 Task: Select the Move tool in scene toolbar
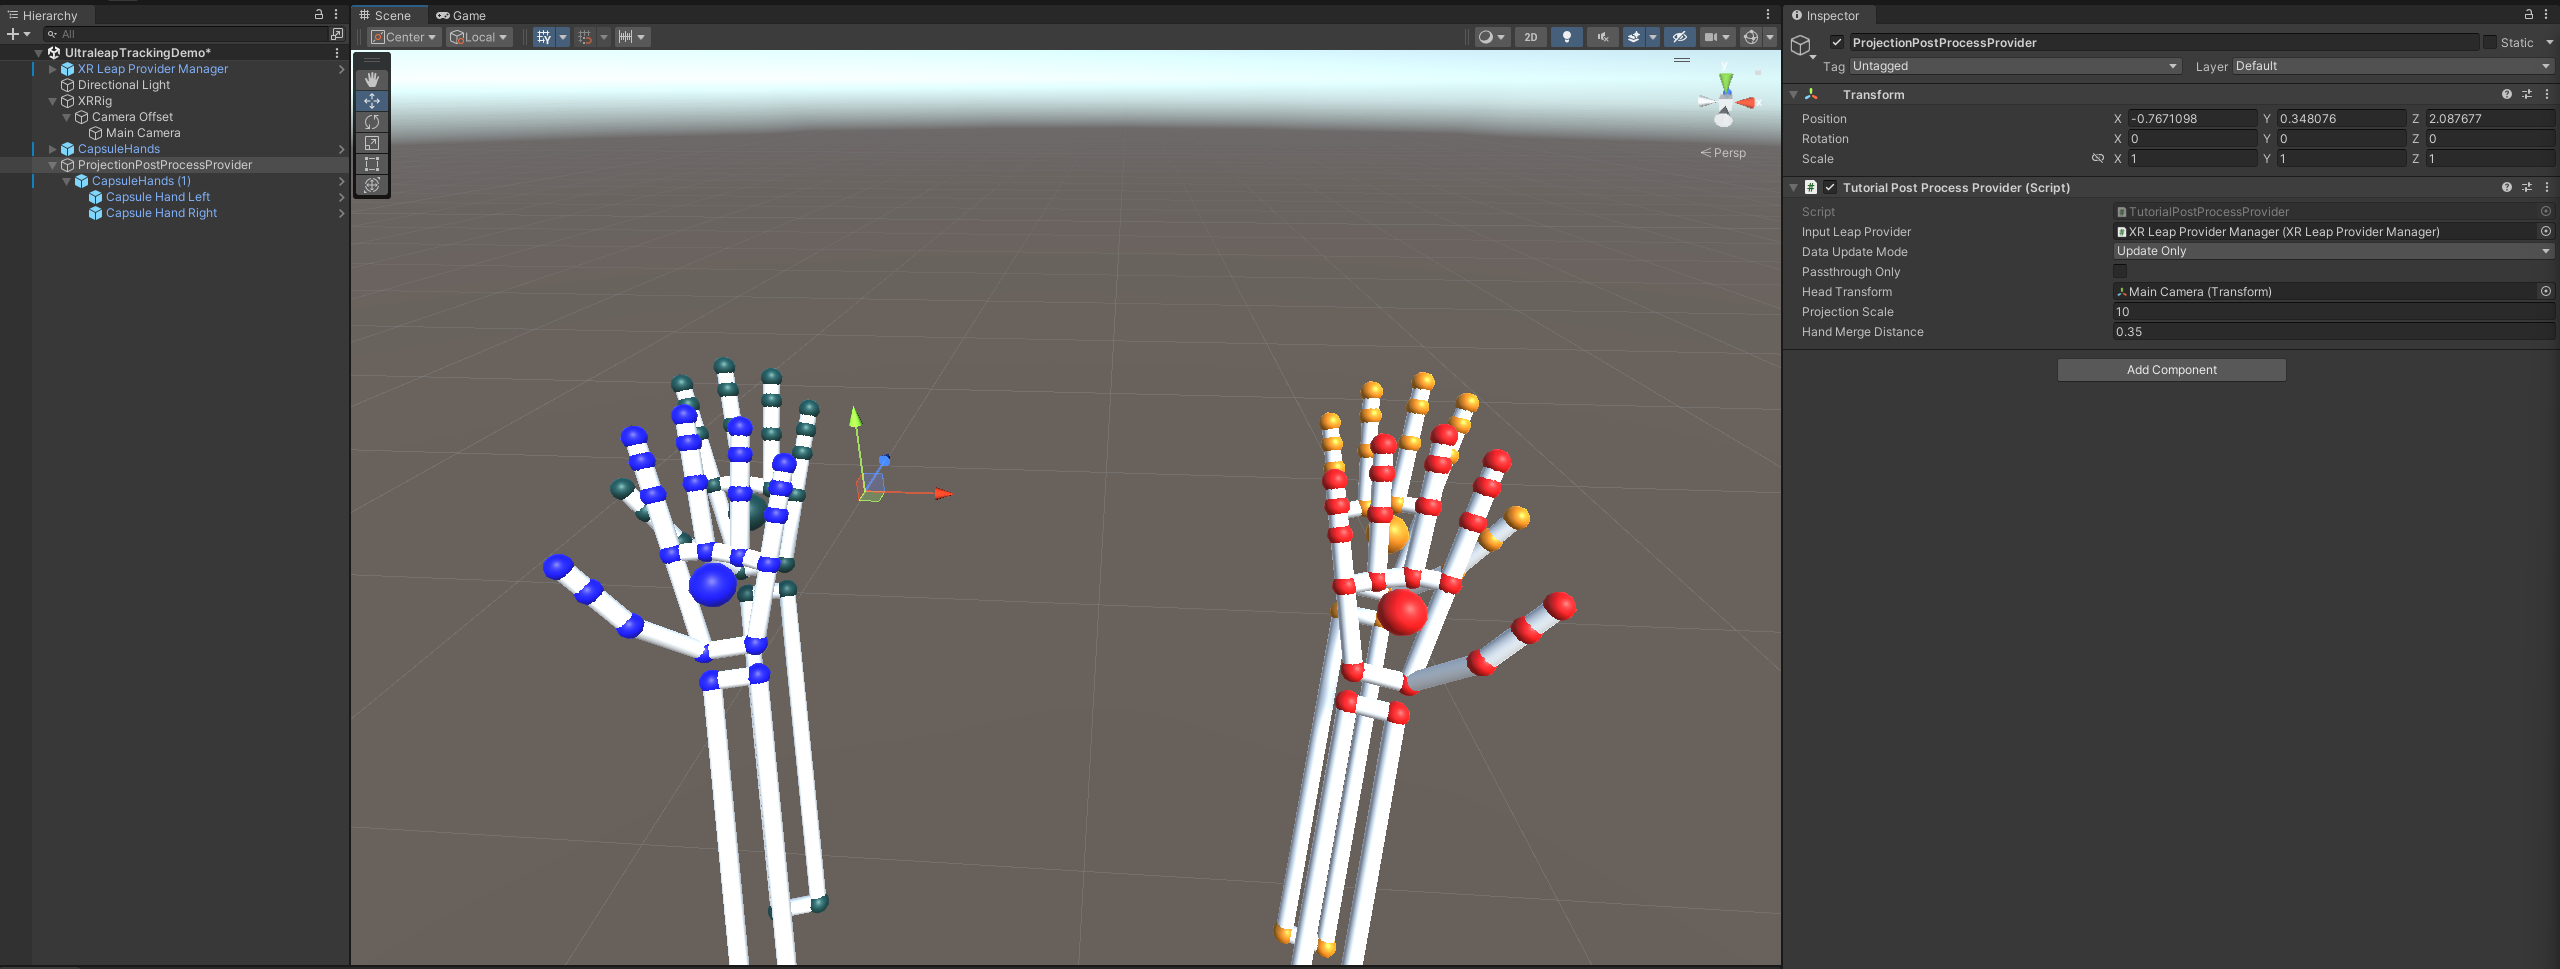click(x=372, y=101)
